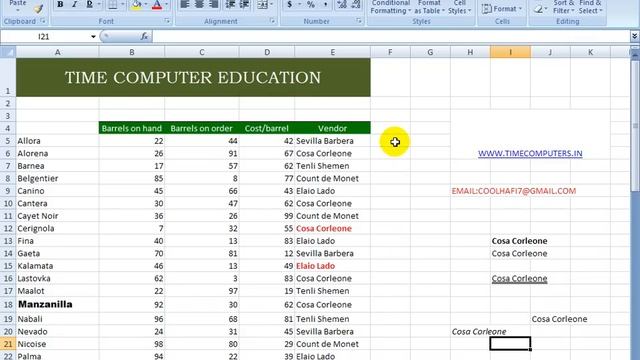
Task: Open Sort & Filter menu
Action: (x=564, y=7)
